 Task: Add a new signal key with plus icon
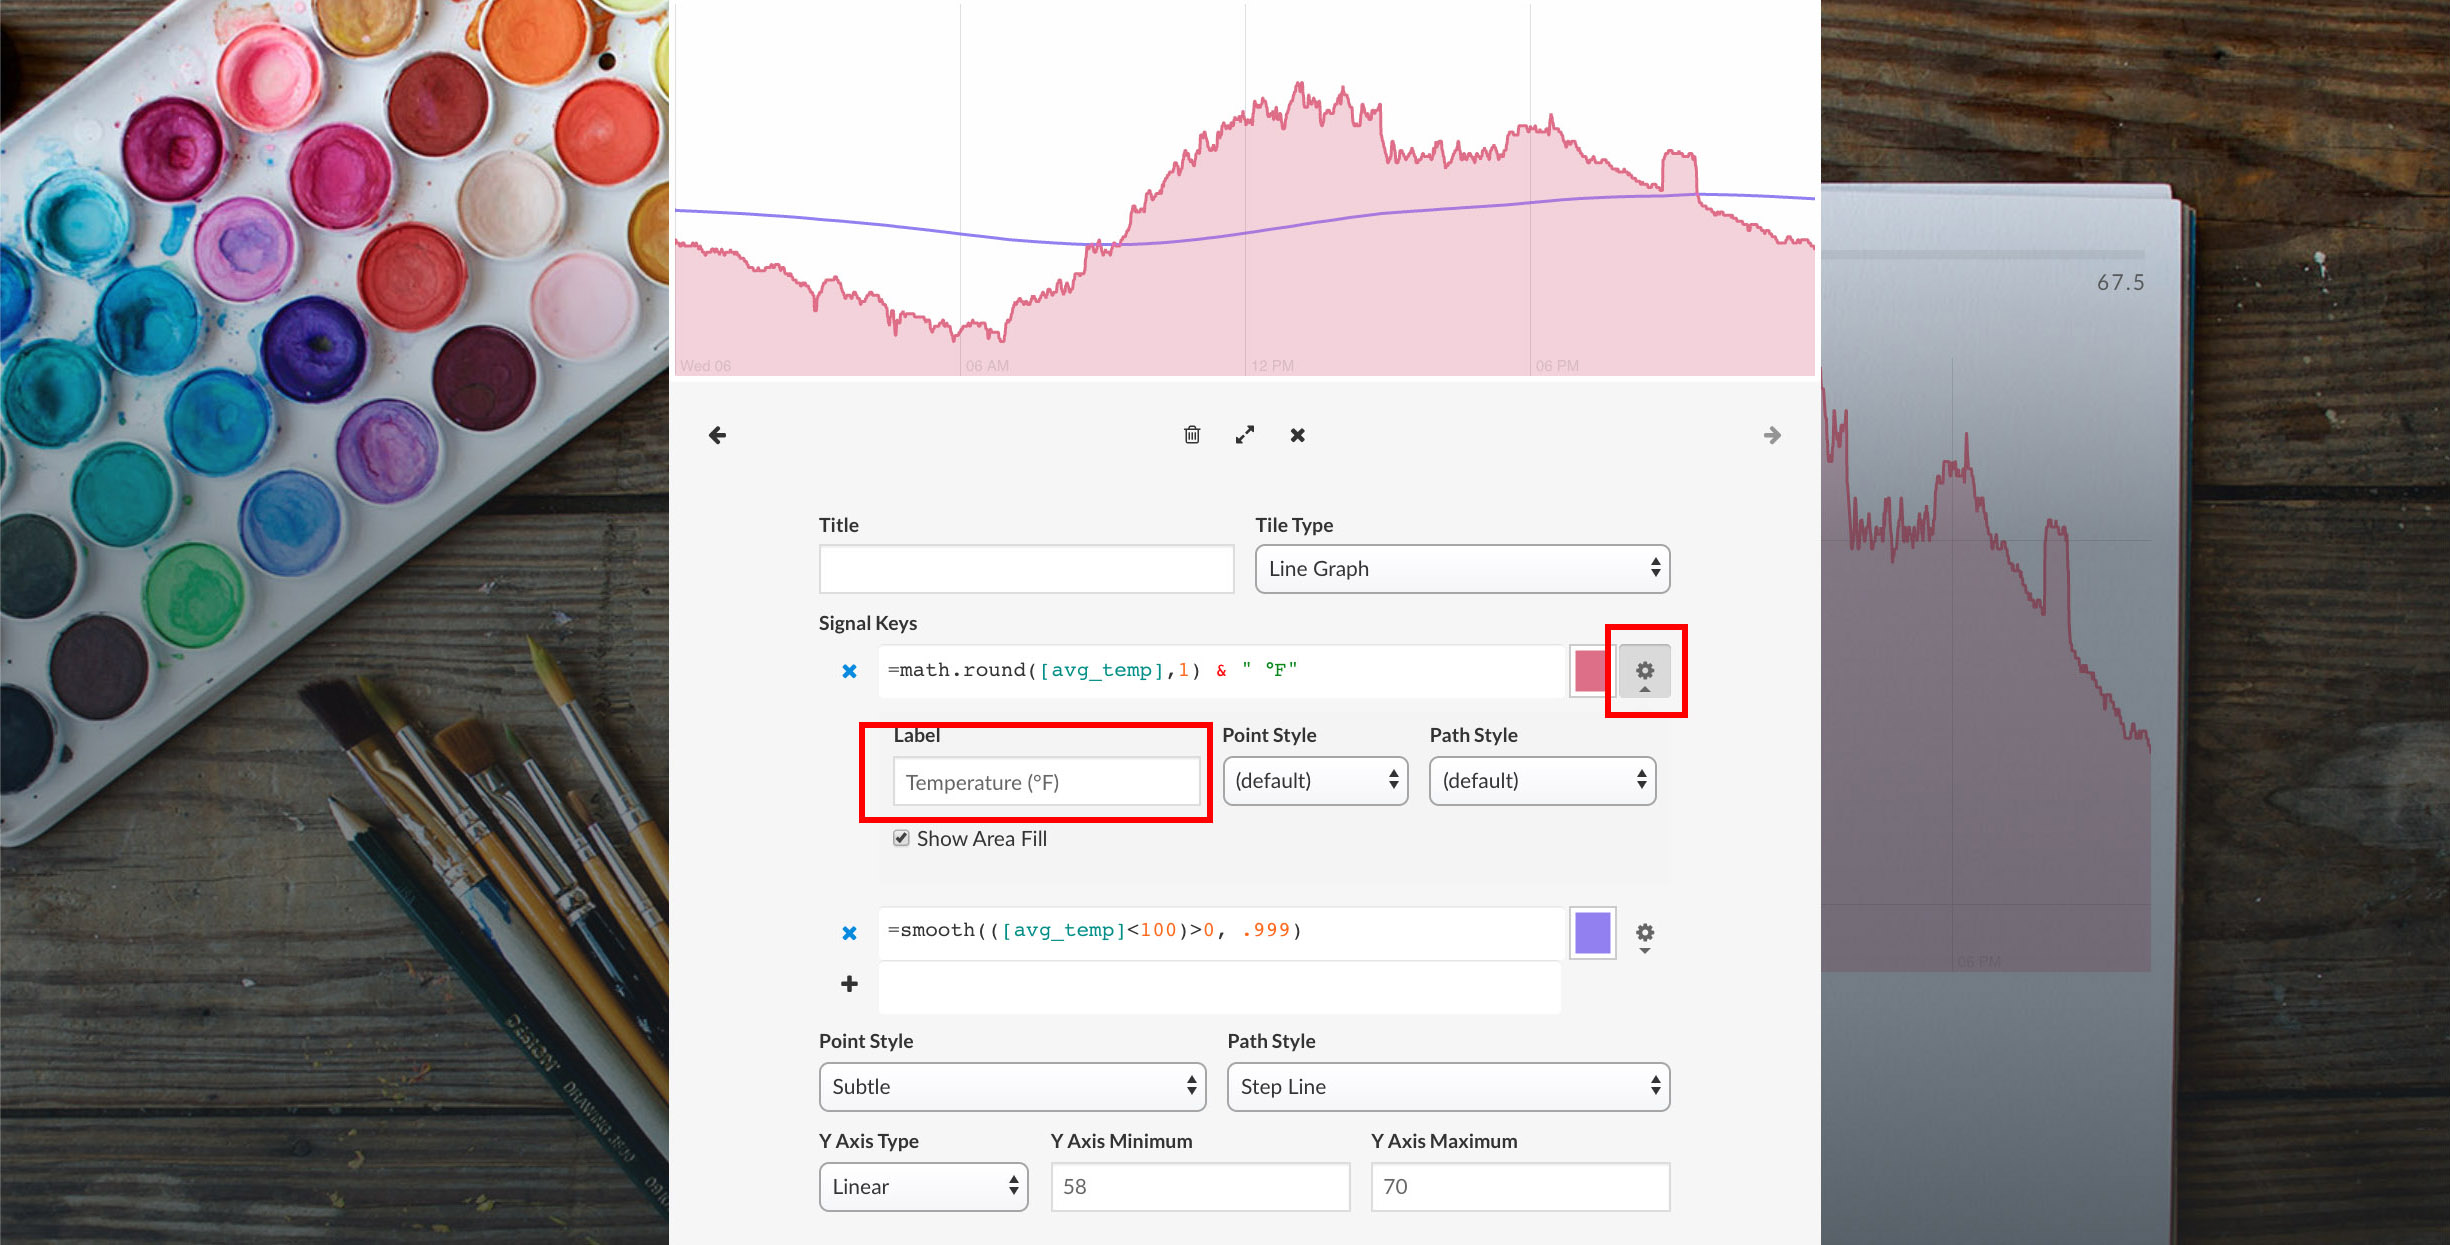point(847,984)
